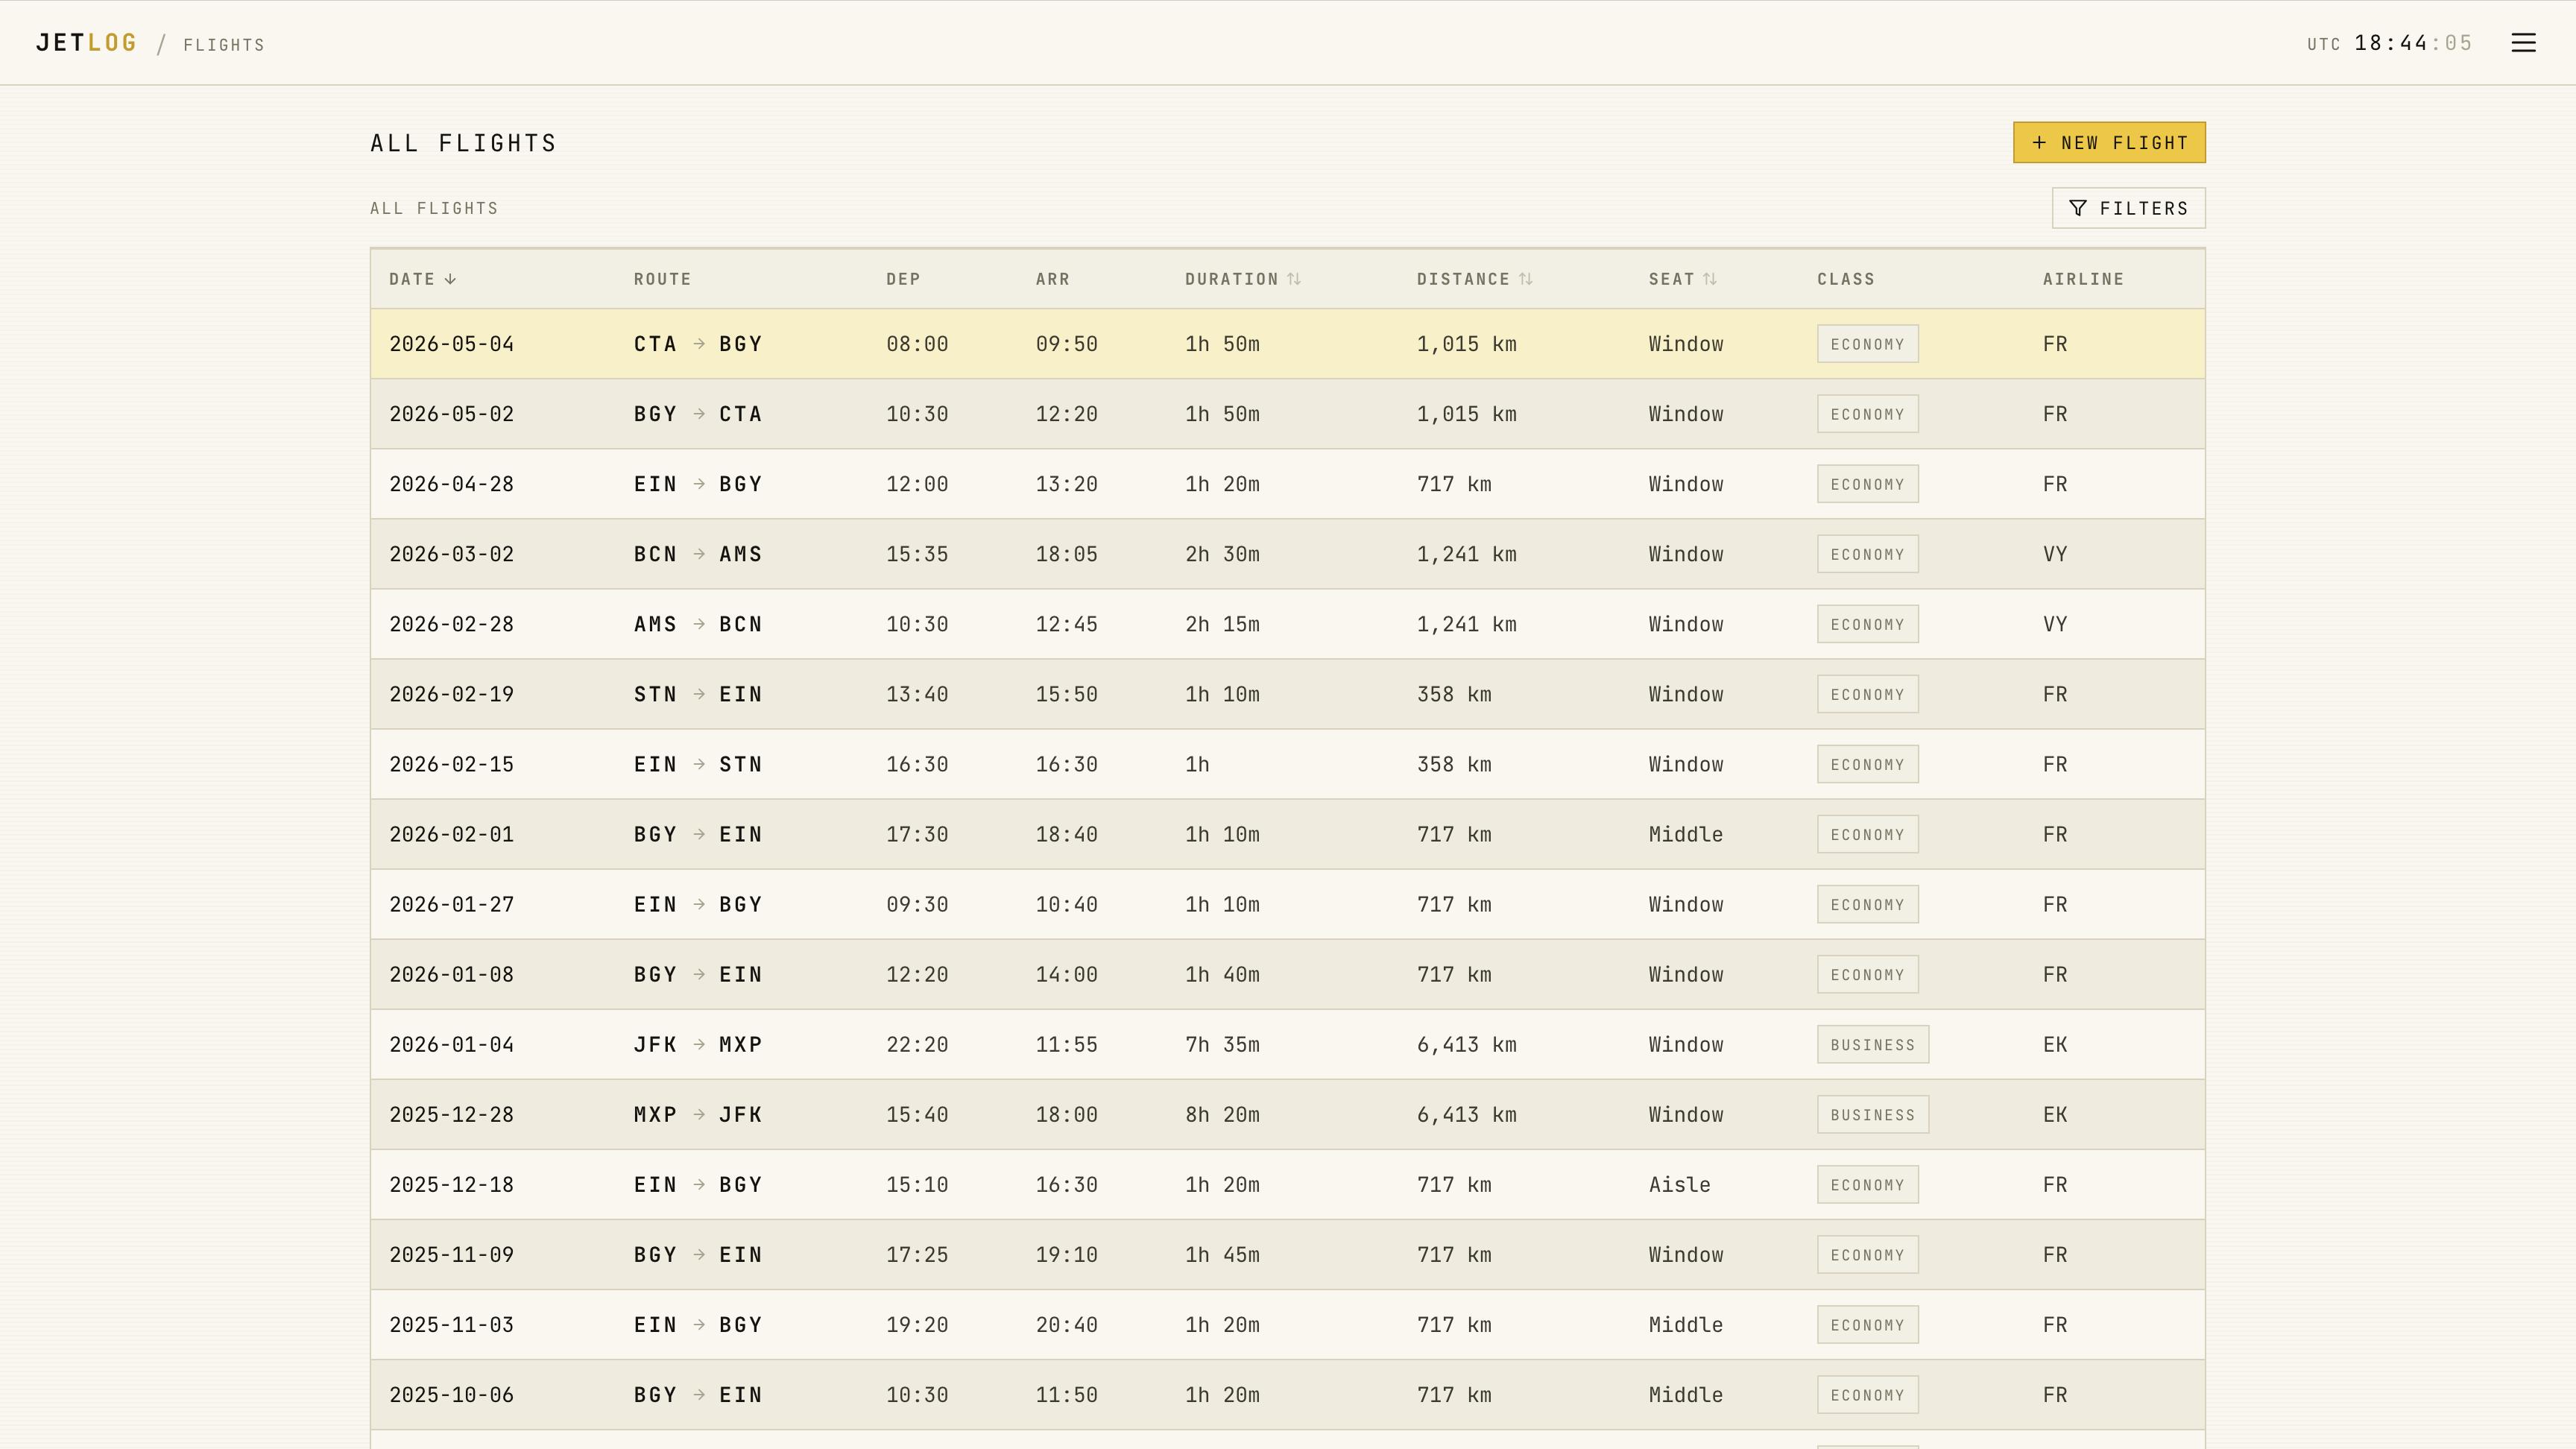Click the JETLOG logo
This screenshot has height=1449, width=2576.
pyautogui.click(x=86, y=43)
